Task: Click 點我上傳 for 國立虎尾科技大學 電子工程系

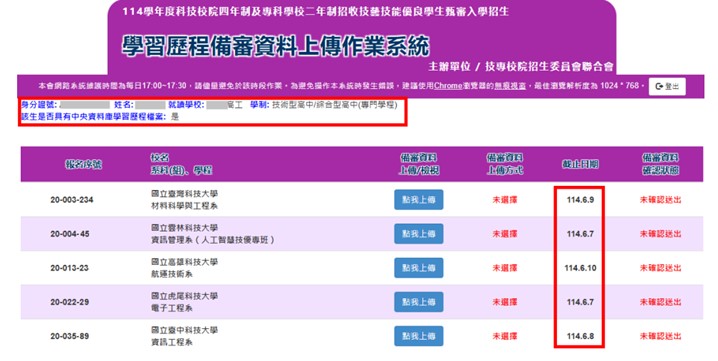Action: [419, 302]
